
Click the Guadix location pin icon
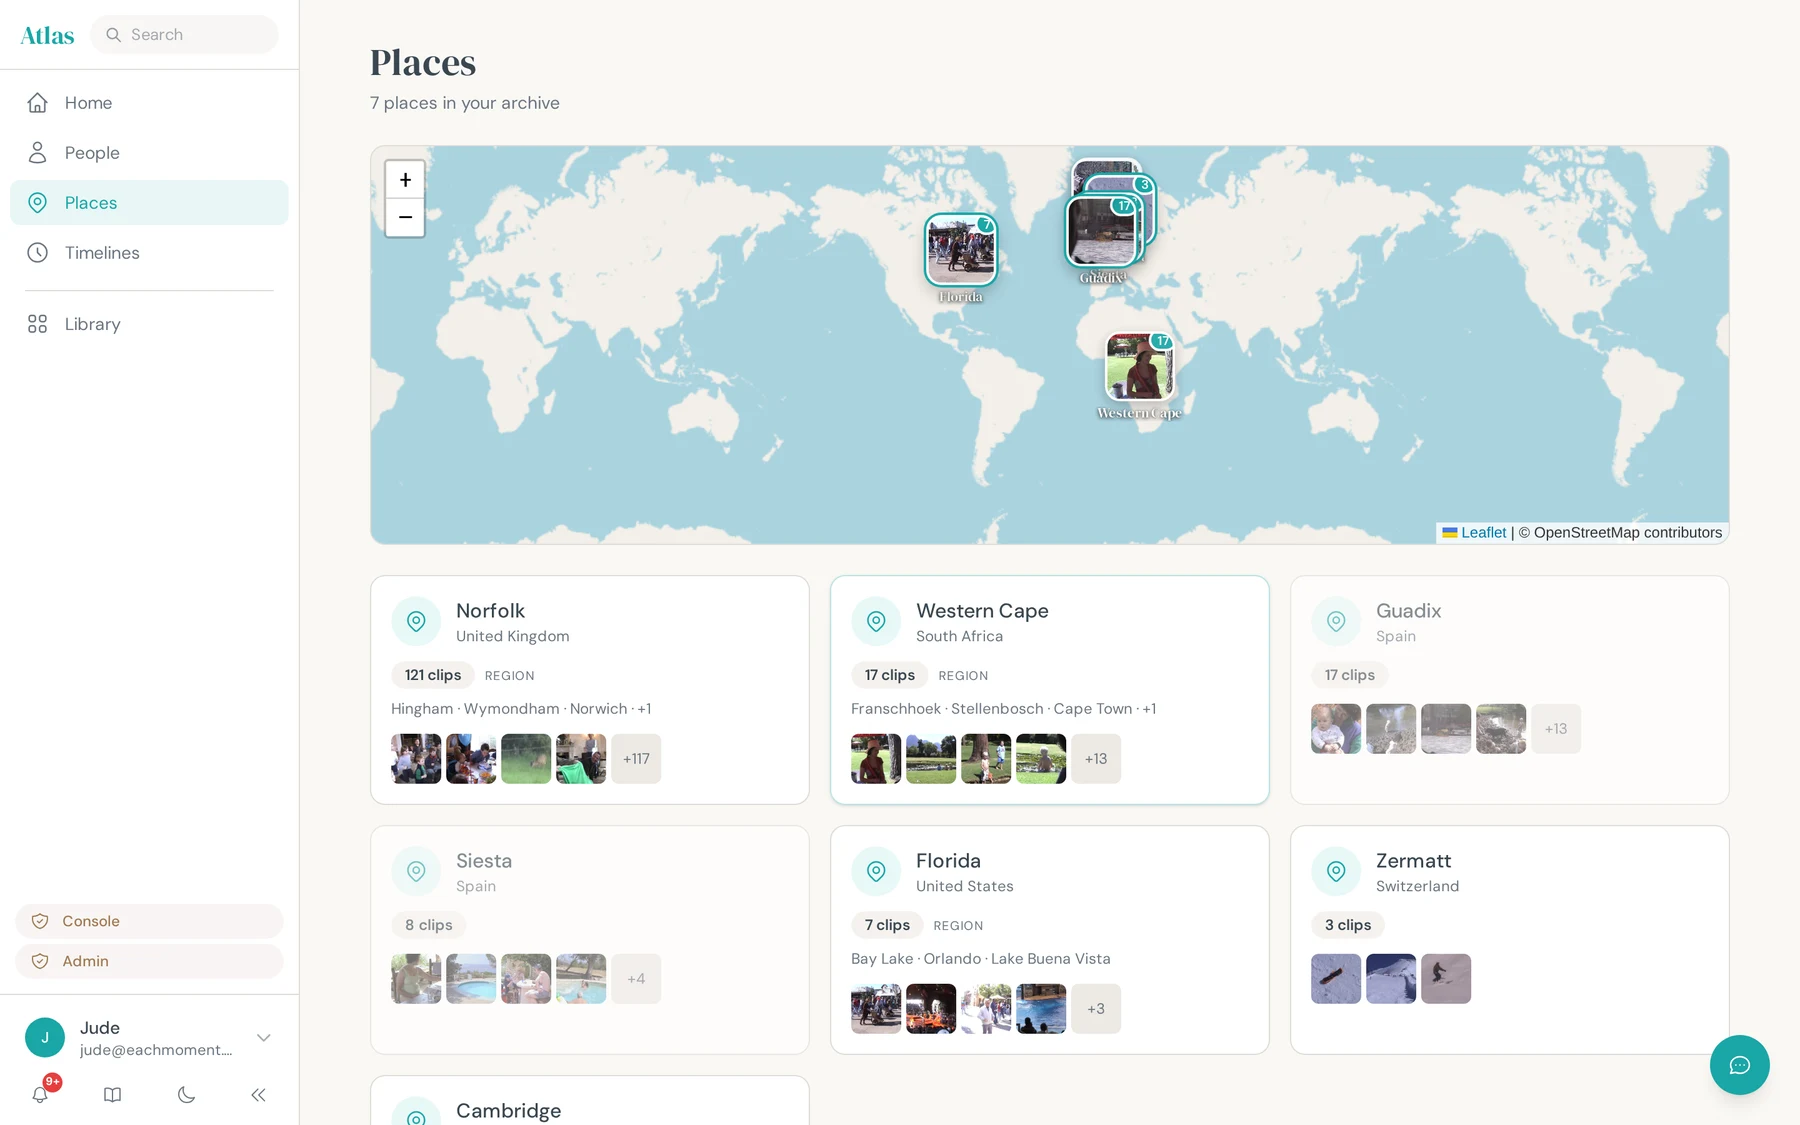click(1336, 622)
